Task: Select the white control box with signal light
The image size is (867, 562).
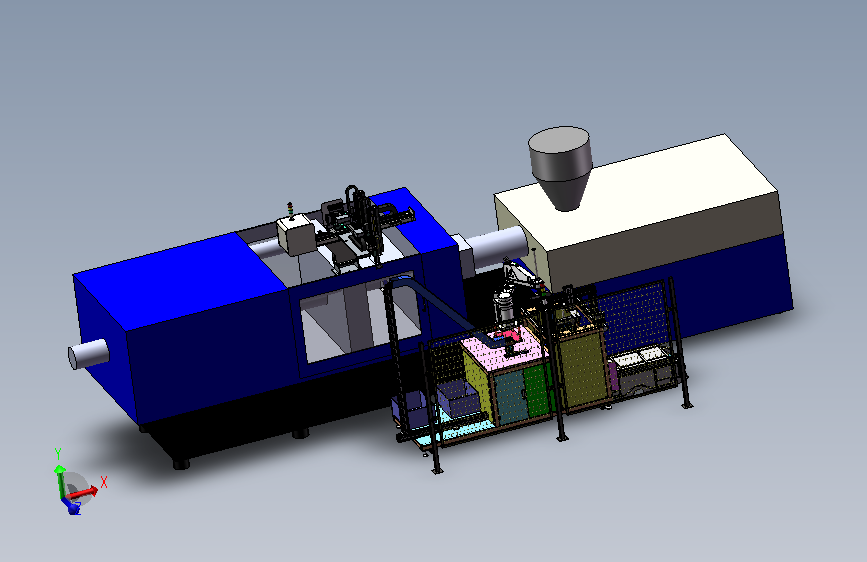Action: [297, 235]
